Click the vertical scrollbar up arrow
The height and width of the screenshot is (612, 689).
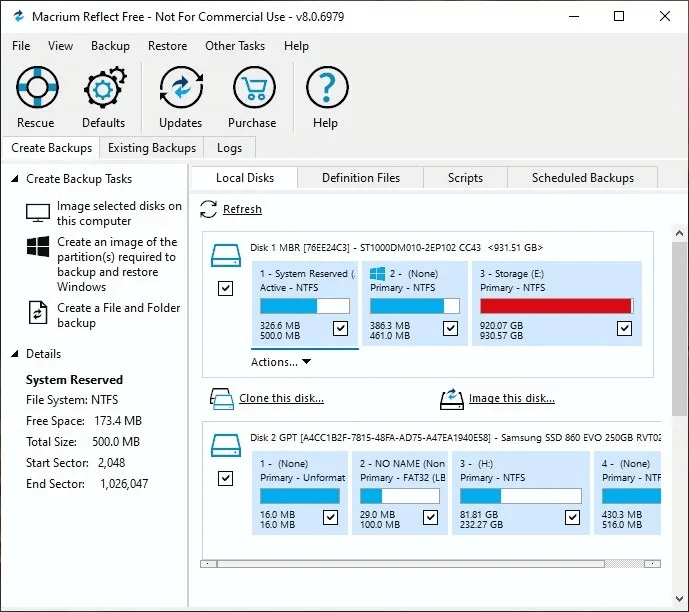coord(679,233)
